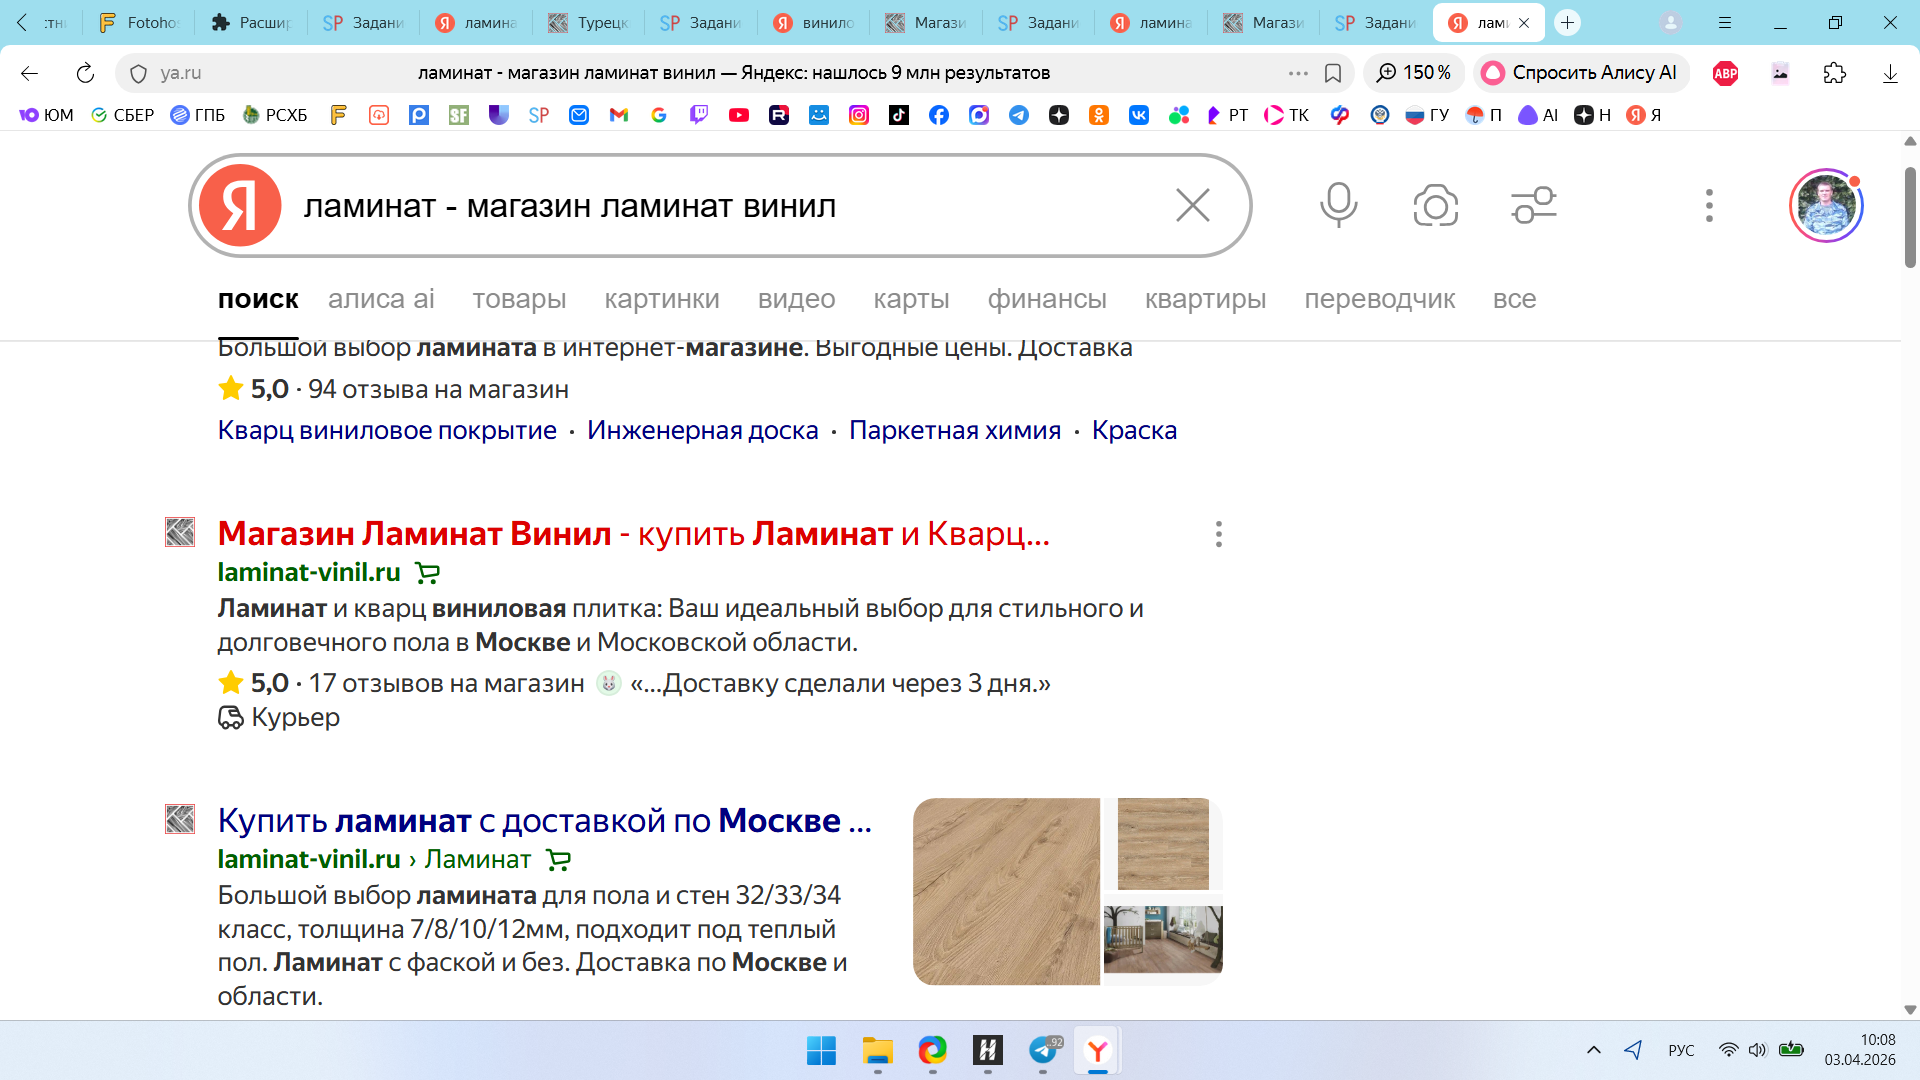Image resolution: width=1920 pixels, height=1080 pixels.
Task: Click the bookmark icon in address bar
Action: 1332,73
